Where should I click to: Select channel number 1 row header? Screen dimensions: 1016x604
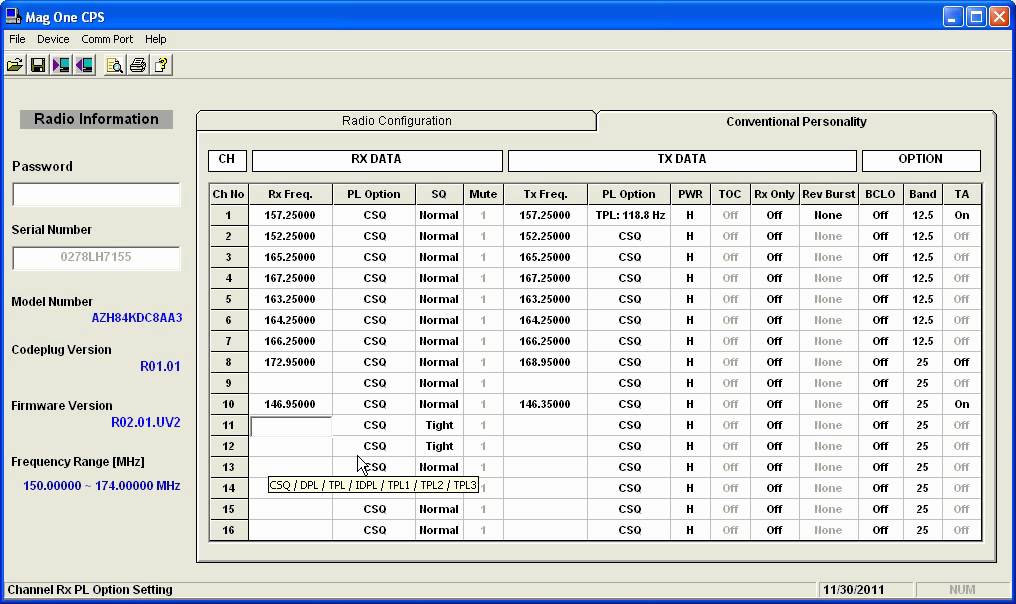[x=229, y=215]
